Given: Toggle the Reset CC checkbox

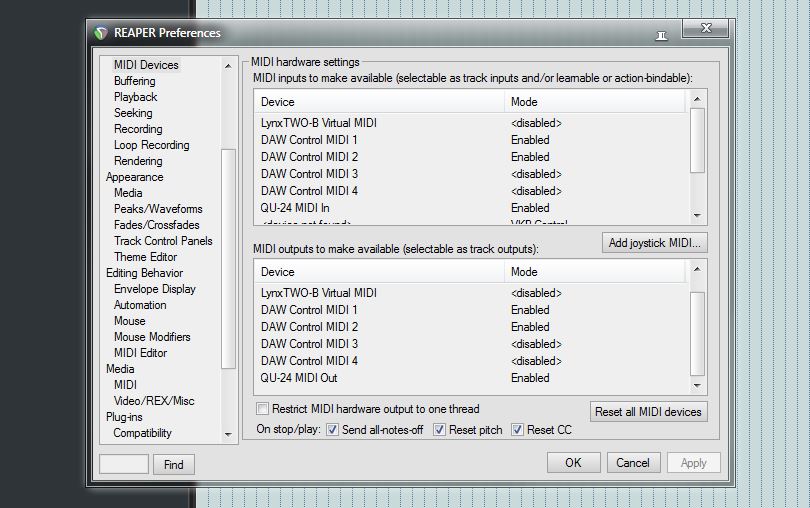Looking at the screenshot, I should pos(517,430).
